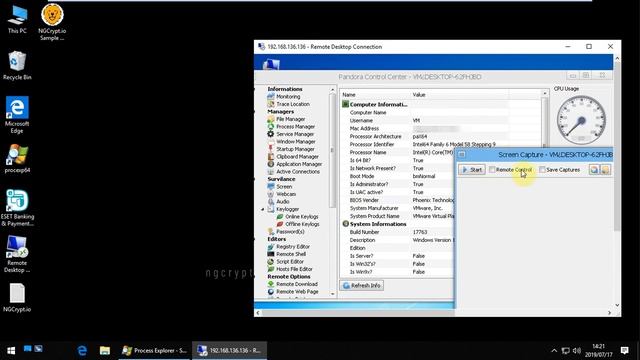This screenshot has height=360, width=640.
Task: Open File Explorer from the taskbar
Action: pyautogui.click(x=105, y=350)
